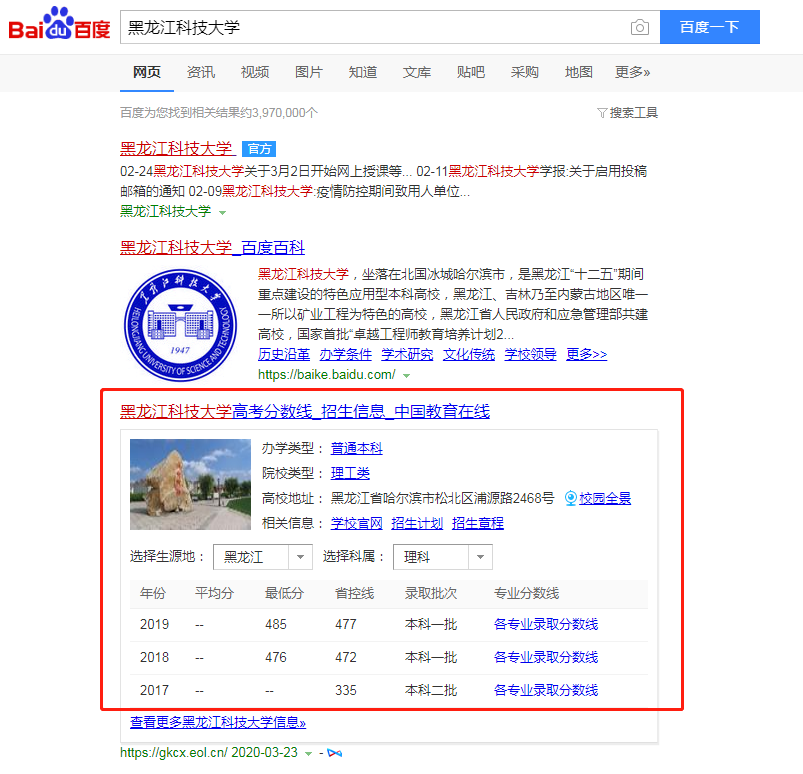
Task: Switch to the 贴吧 tab
Action: [x=471, y=72]
